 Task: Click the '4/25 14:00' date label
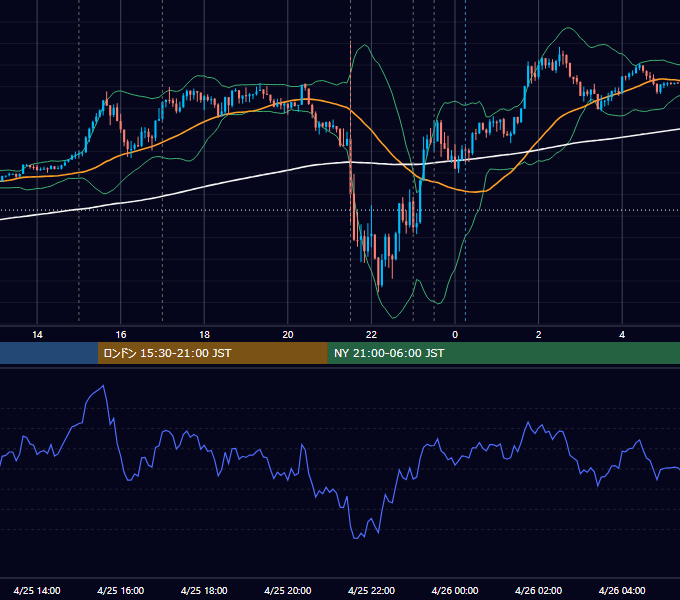[37, 590]
